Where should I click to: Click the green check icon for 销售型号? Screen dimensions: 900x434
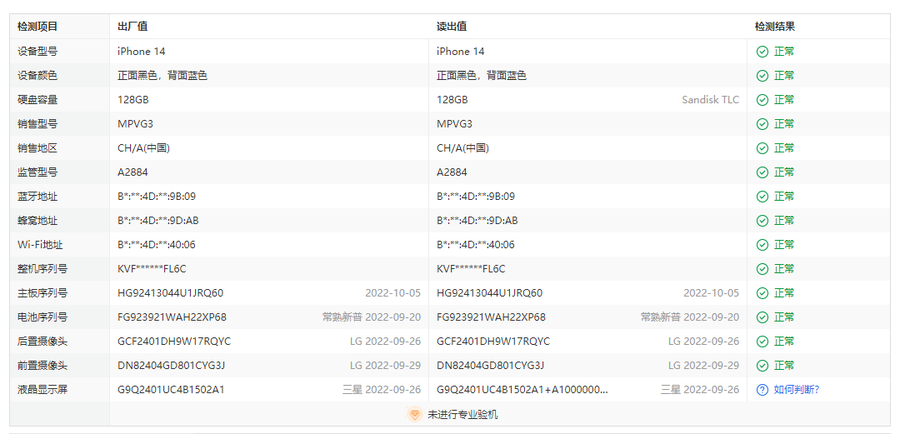[x=762, y=124]
